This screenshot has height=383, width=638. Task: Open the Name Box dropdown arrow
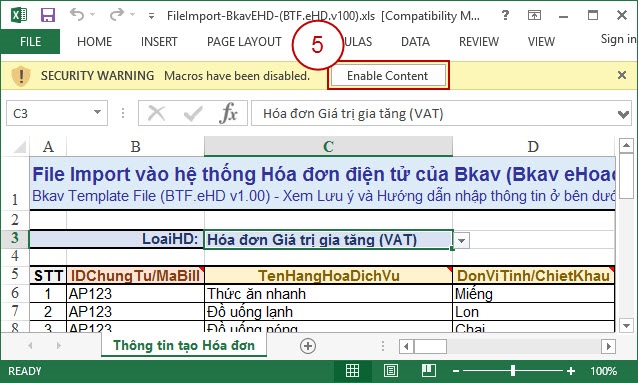pos(97,112)
